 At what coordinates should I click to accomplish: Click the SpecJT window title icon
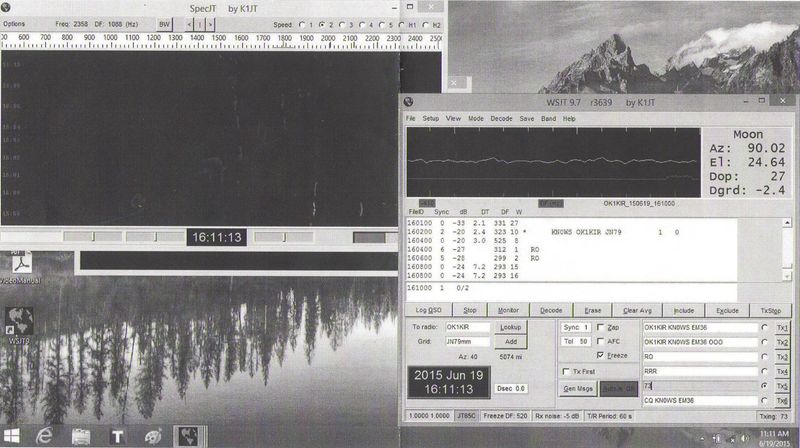[x=6, y=7]
